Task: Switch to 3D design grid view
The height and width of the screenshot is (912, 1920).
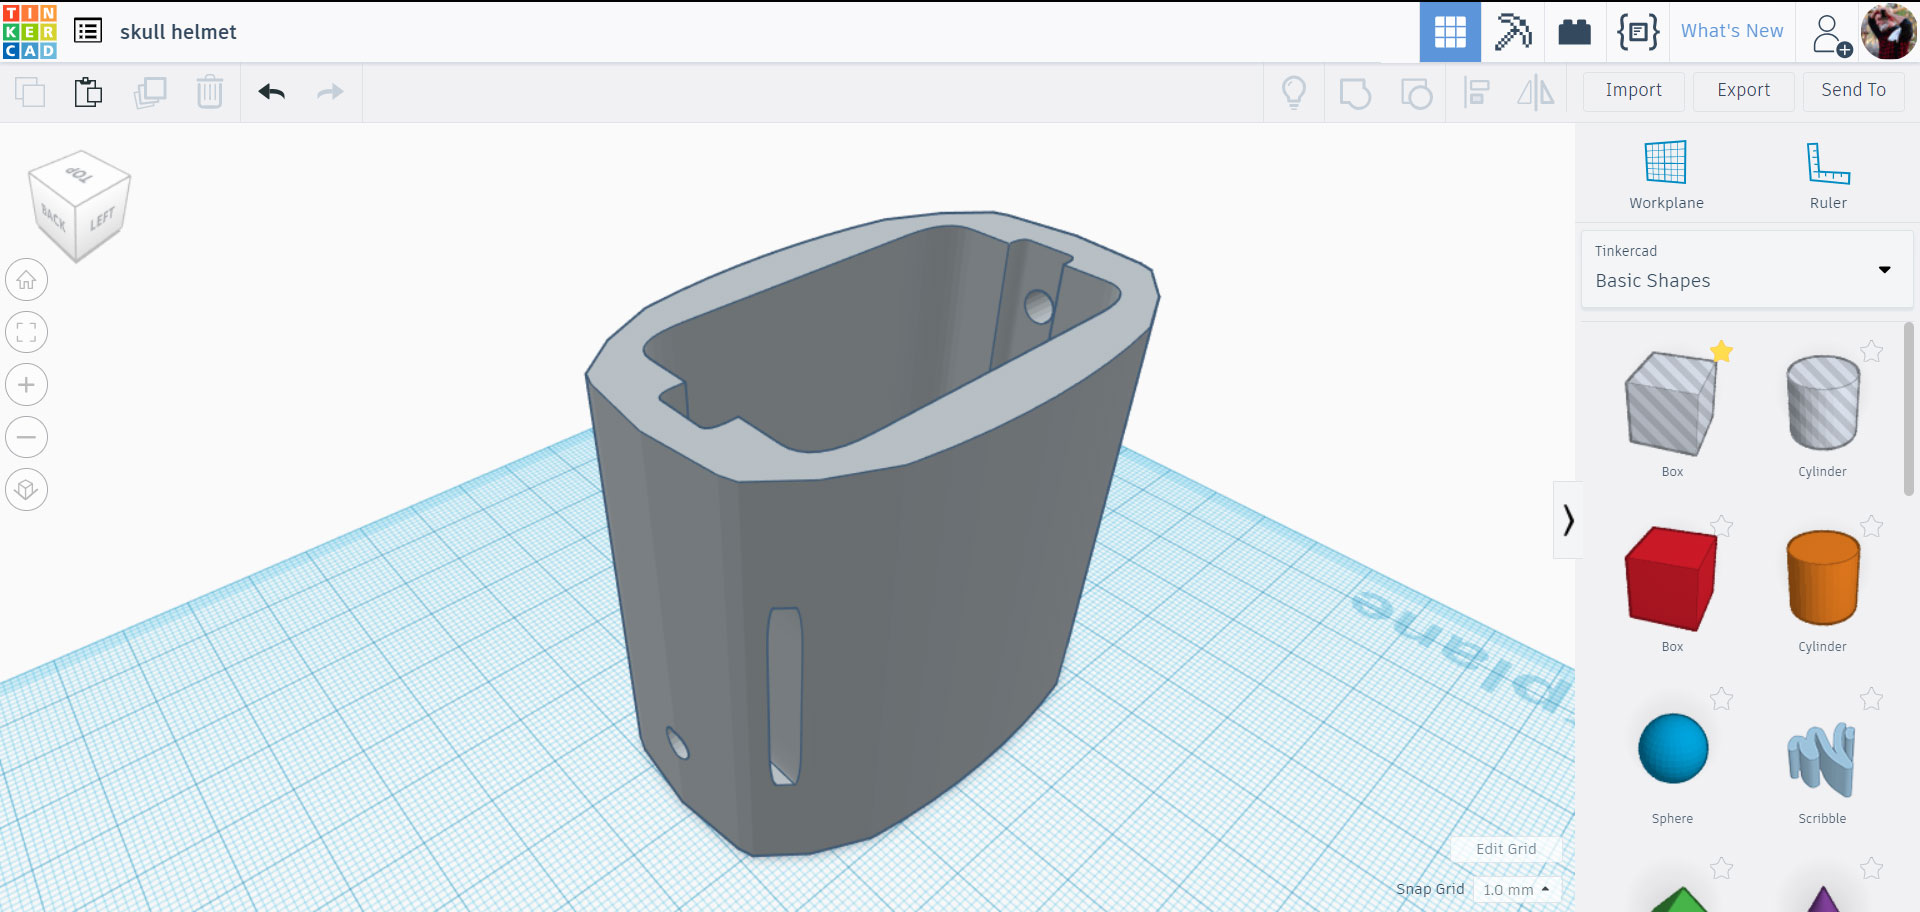Action: (x=1450, y=32)
